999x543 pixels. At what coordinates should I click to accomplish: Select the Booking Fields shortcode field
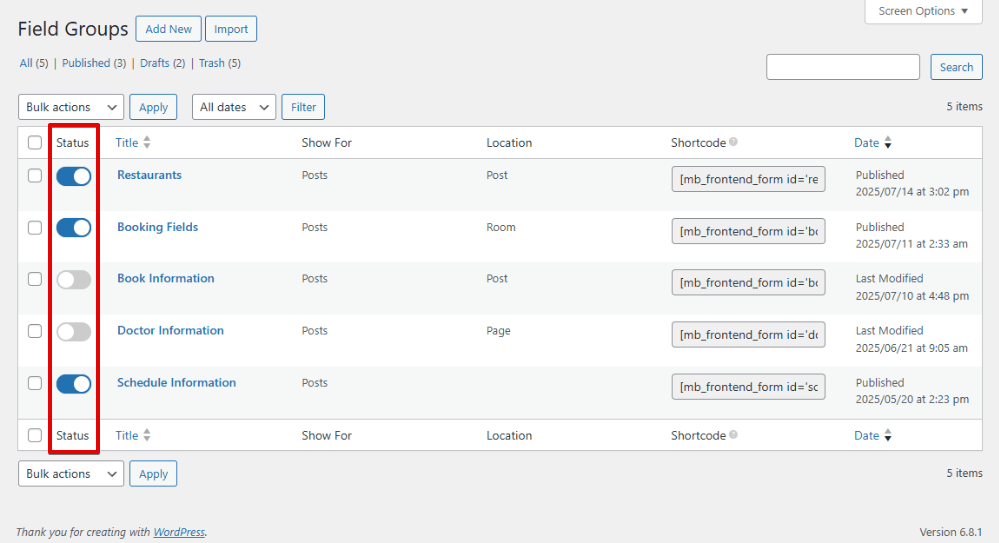point(749,231)
